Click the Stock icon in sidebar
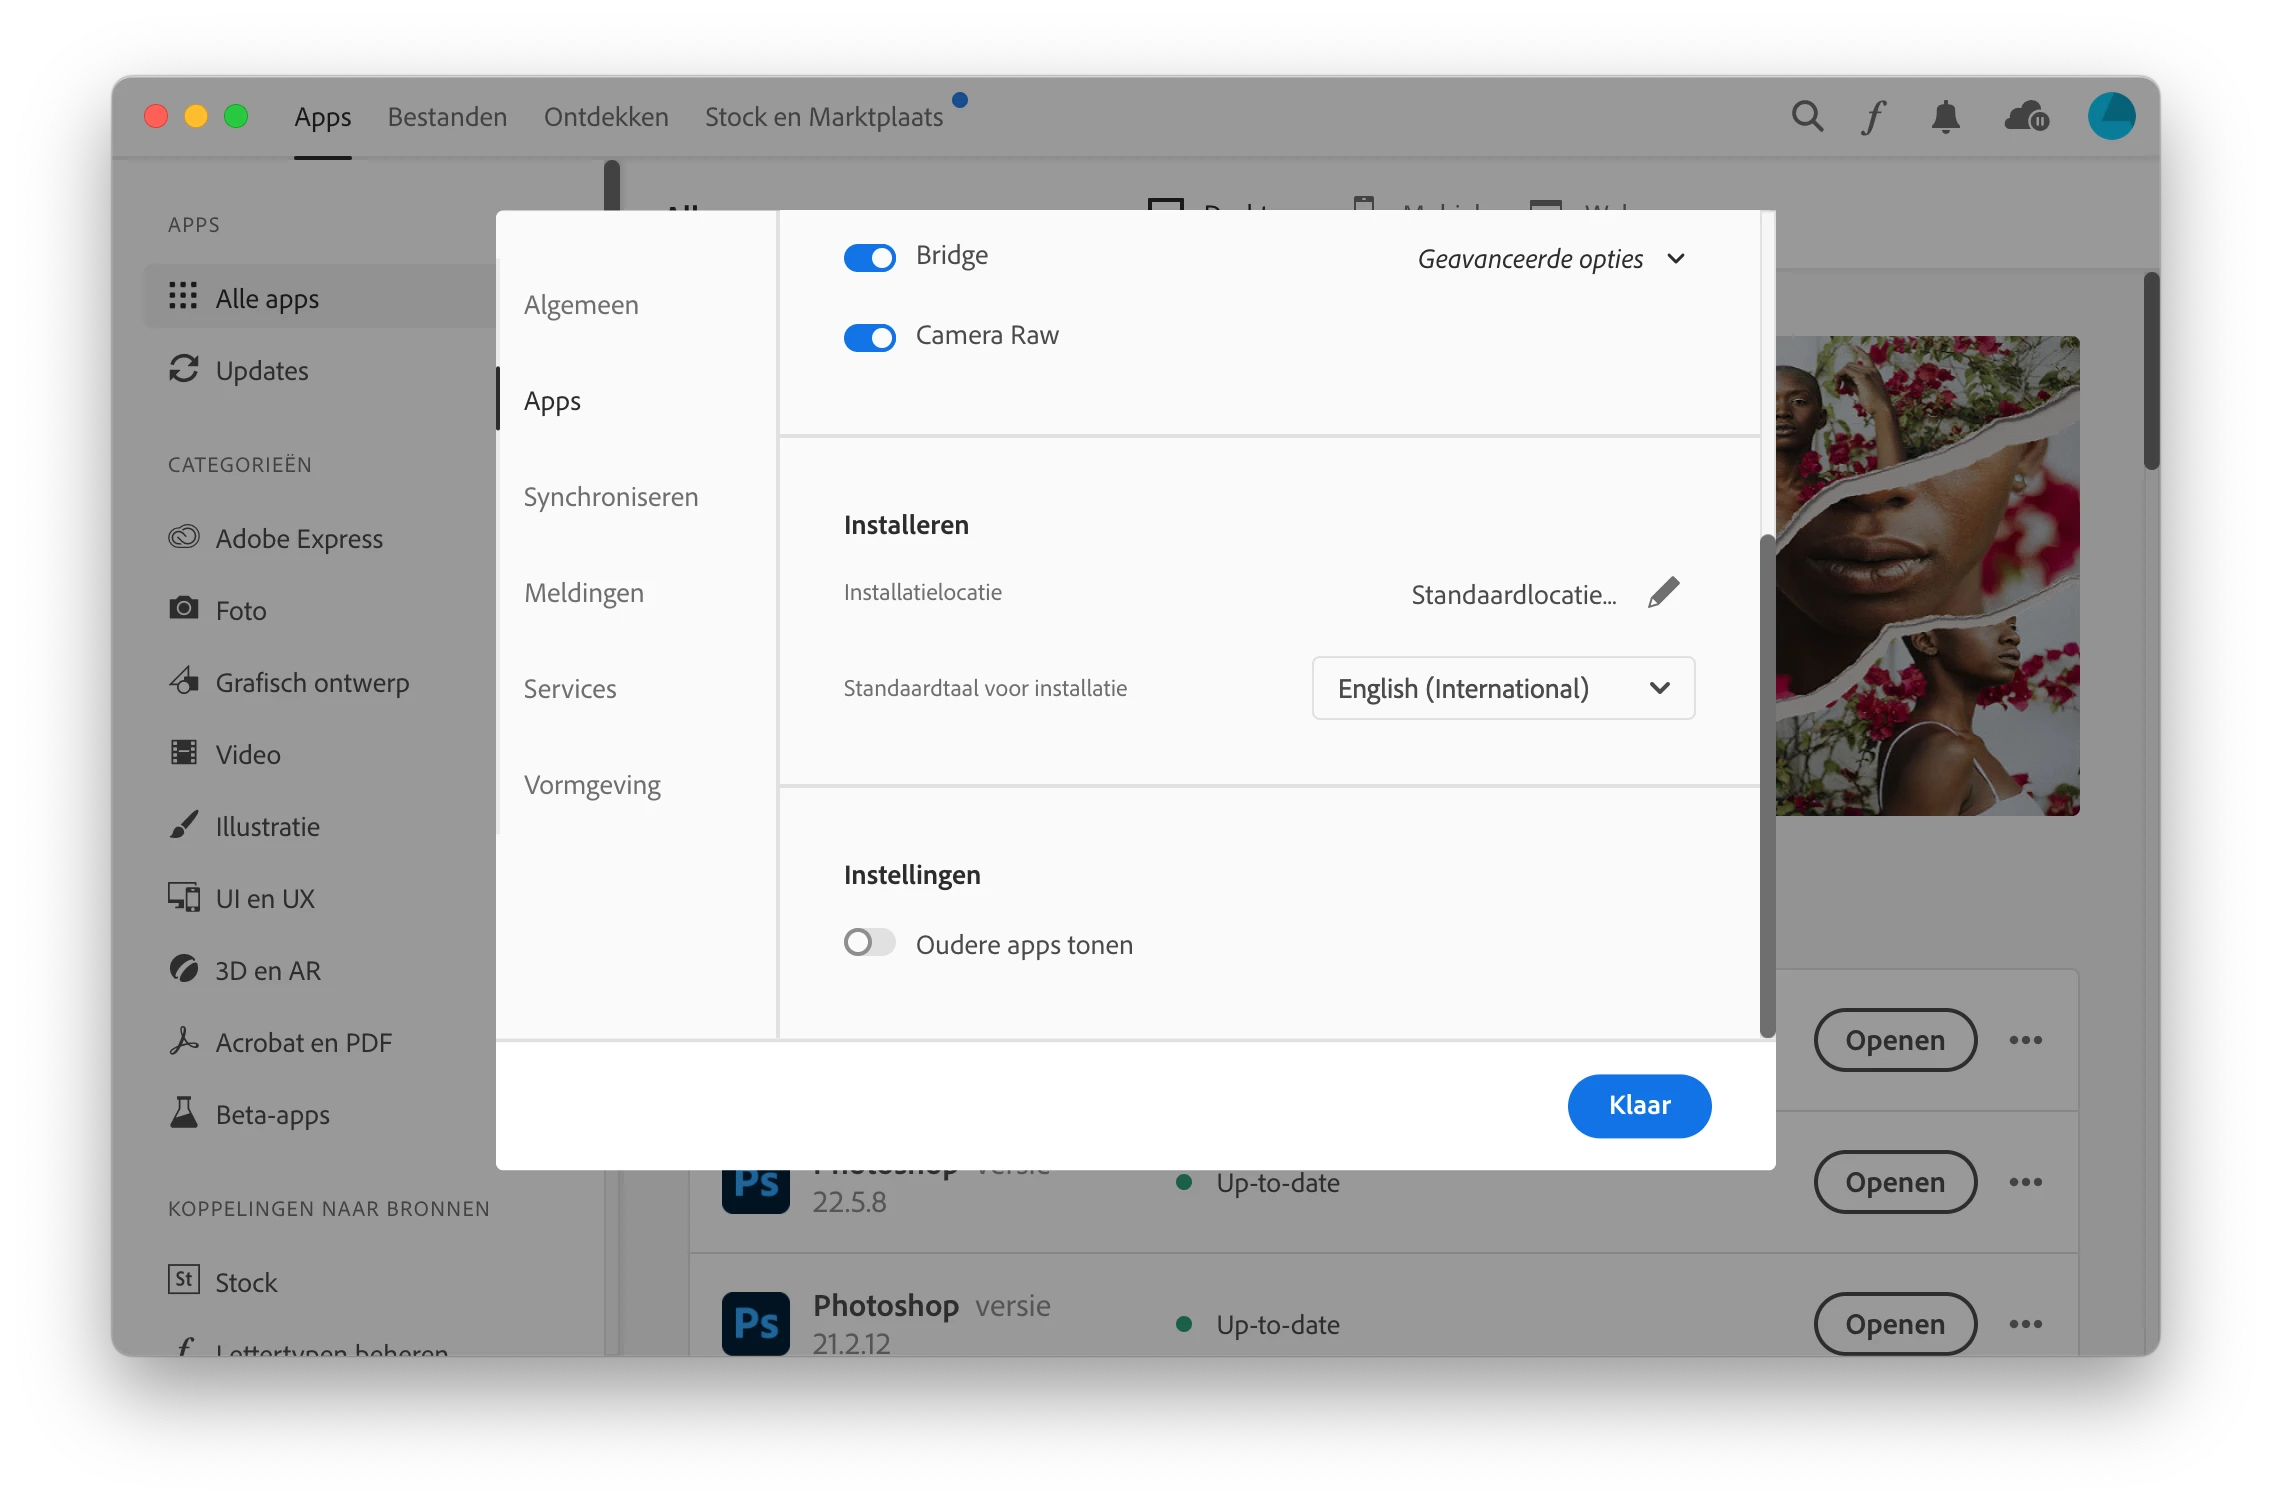Viewport: 2272px width, 1504px height. point(184,1280)
